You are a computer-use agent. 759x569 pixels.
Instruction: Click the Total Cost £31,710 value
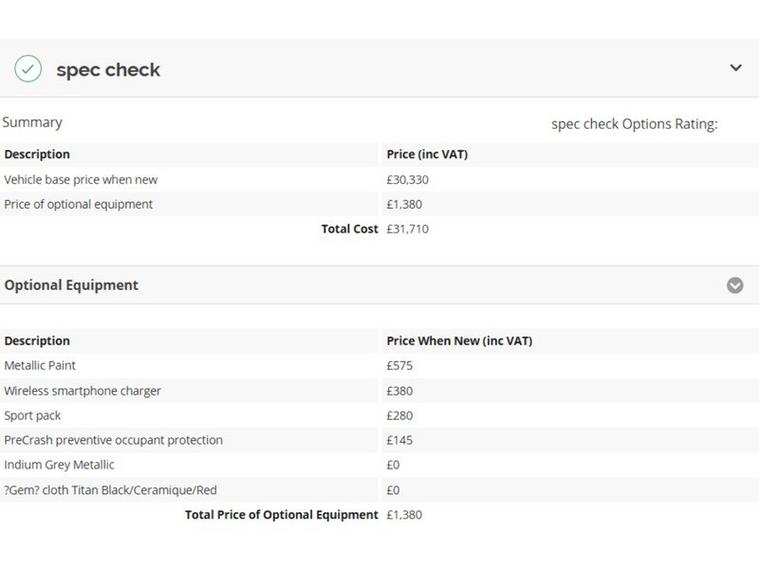click(407, 229)
